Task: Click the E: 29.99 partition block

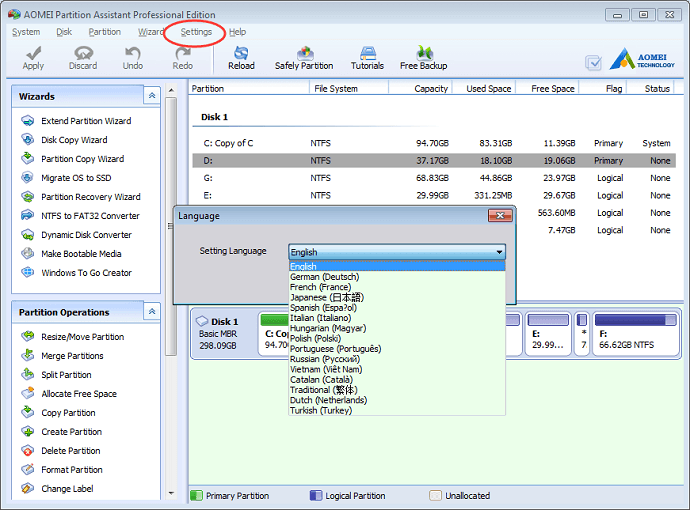Action: click(548, 334)
